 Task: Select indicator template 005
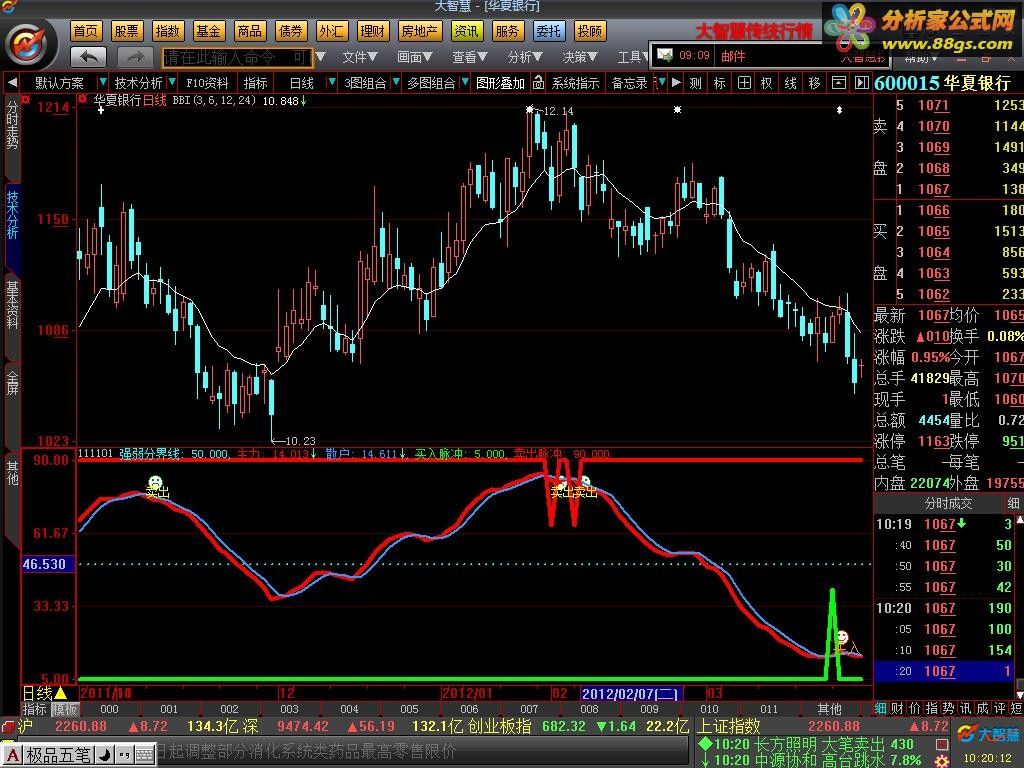pos(409,709)
